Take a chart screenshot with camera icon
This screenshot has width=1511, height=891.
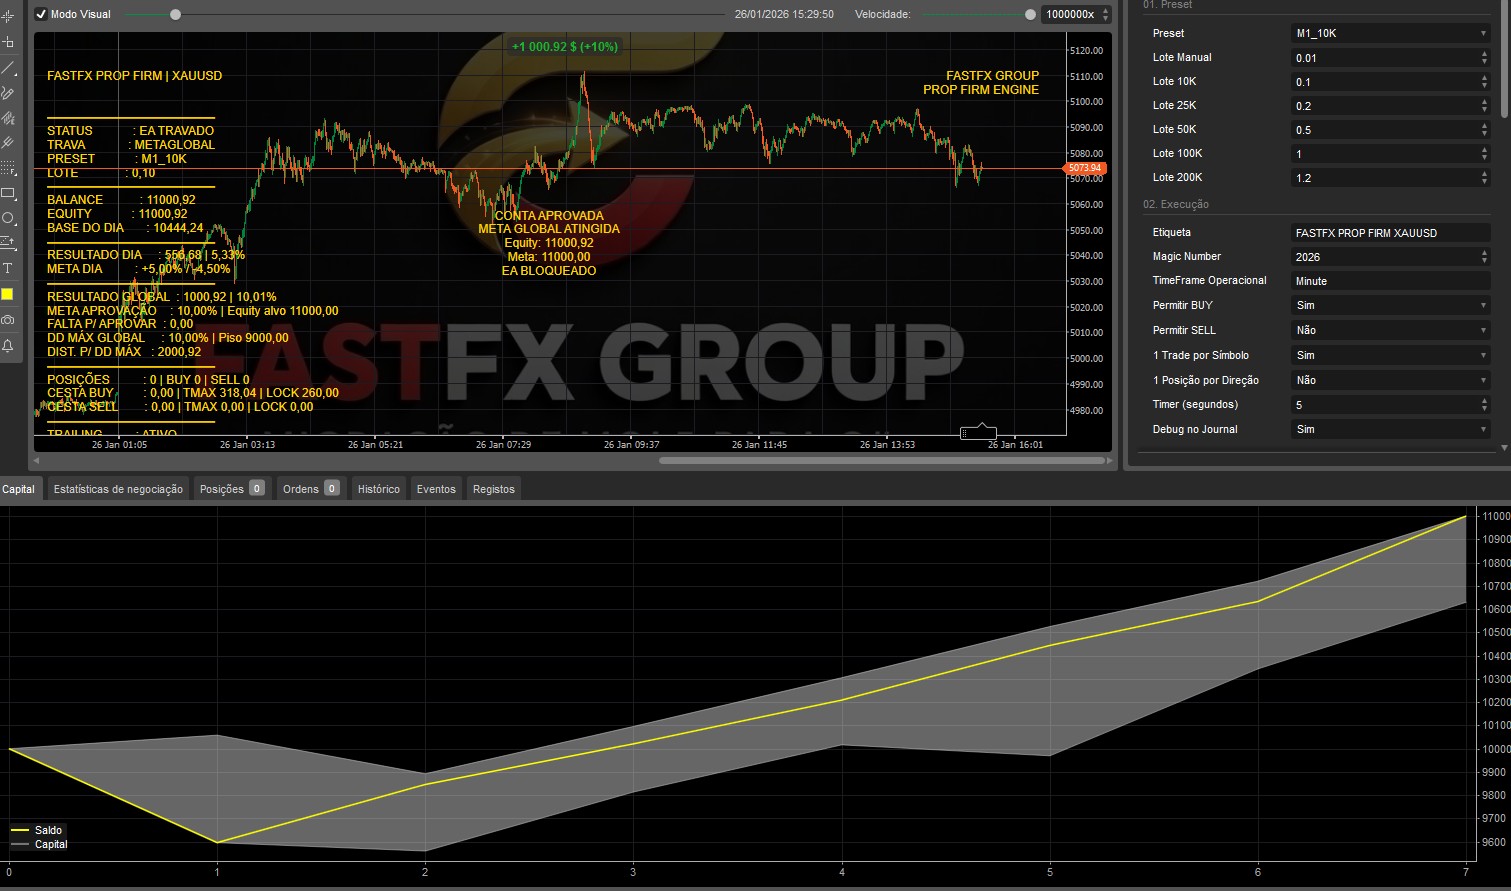(8, 320)
